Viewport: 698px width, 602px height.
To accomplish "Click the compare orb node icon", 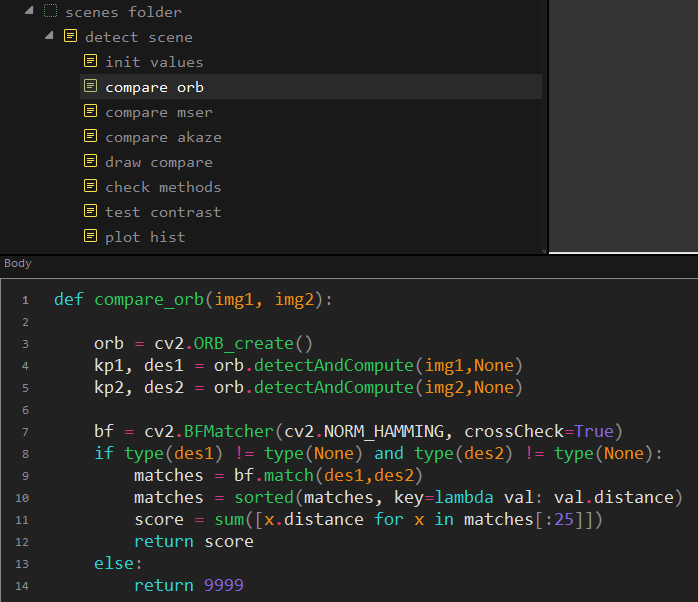I will (x=90, y=85).
